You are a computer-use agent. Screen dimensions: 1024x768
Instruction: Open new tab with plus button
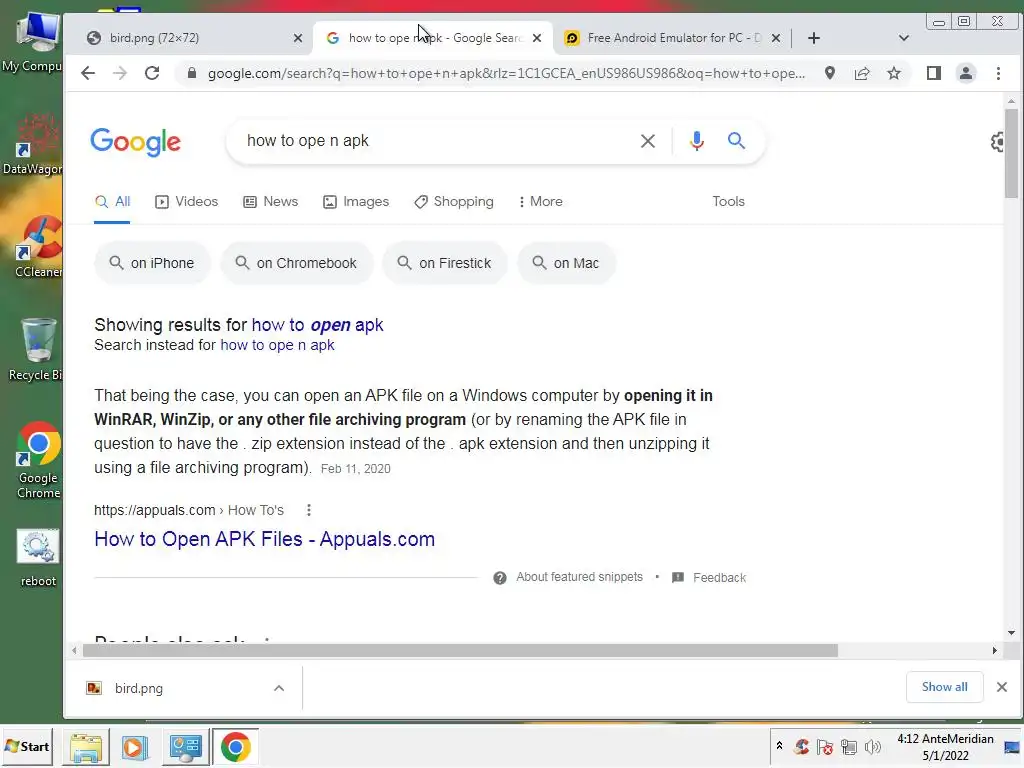tap(814, 38)
